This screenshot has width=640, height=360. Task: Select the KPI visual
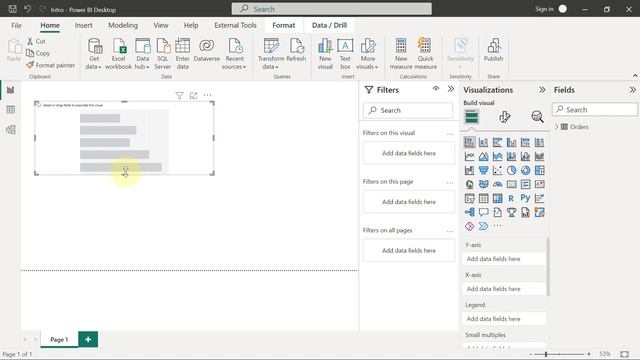point(539,184)
